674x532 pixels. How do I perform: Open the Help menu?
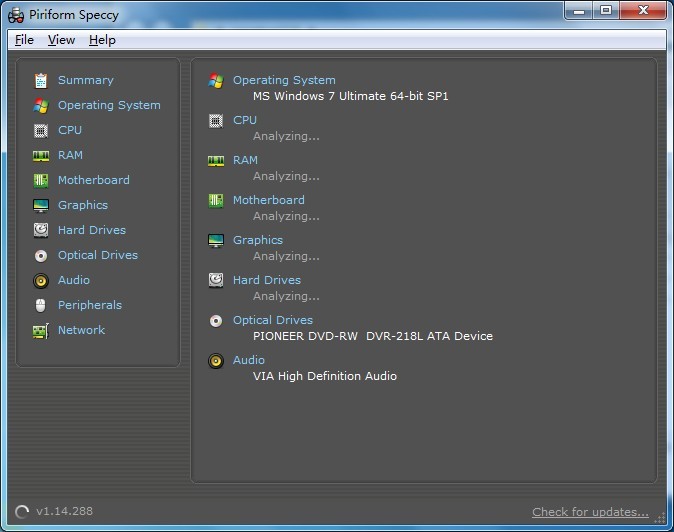[102, 40]
